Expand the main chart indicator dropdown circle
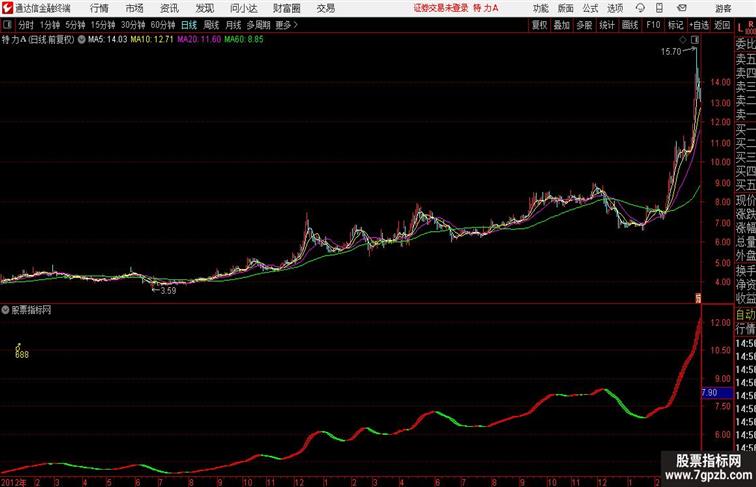This screenshot has width=756, height=487. 81,40
